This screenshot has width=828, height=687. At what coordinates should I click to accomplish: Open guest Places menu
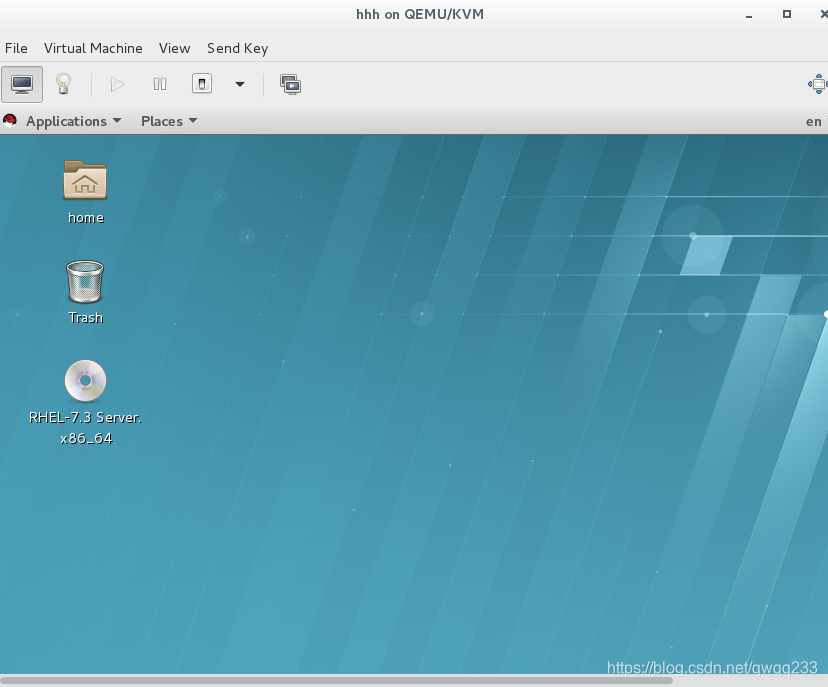pyautogui.click(x=169, y=121)
